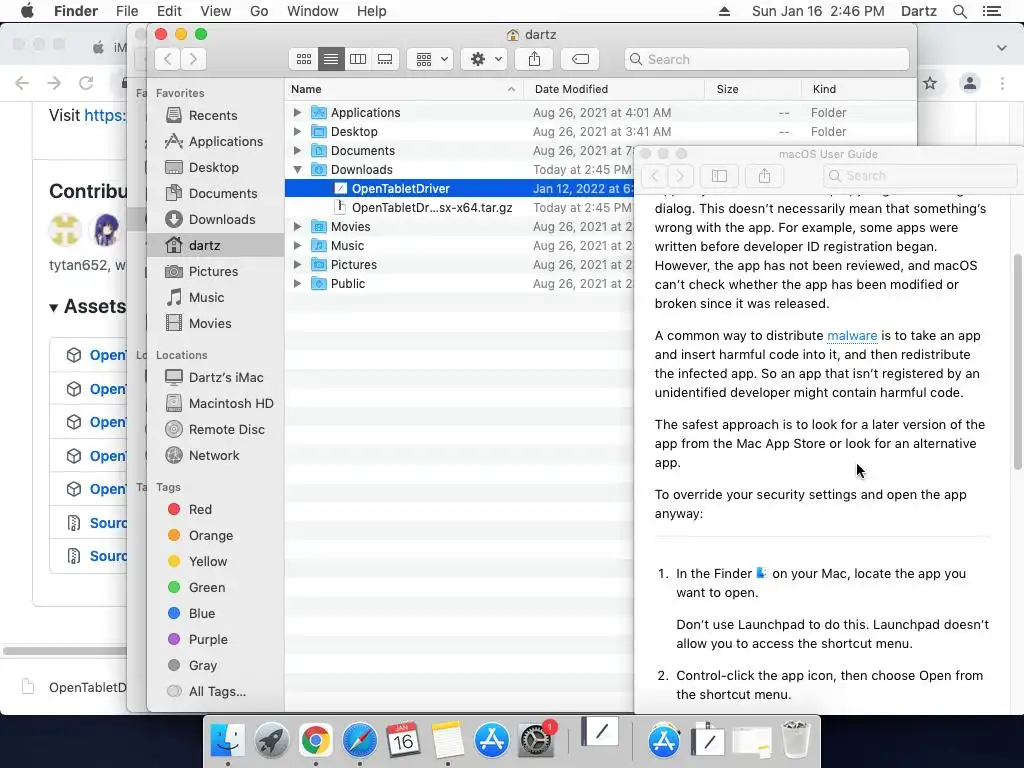This screenshot has width=1024, height=768.
Task: Open the File menu
Action: [127, 11]
